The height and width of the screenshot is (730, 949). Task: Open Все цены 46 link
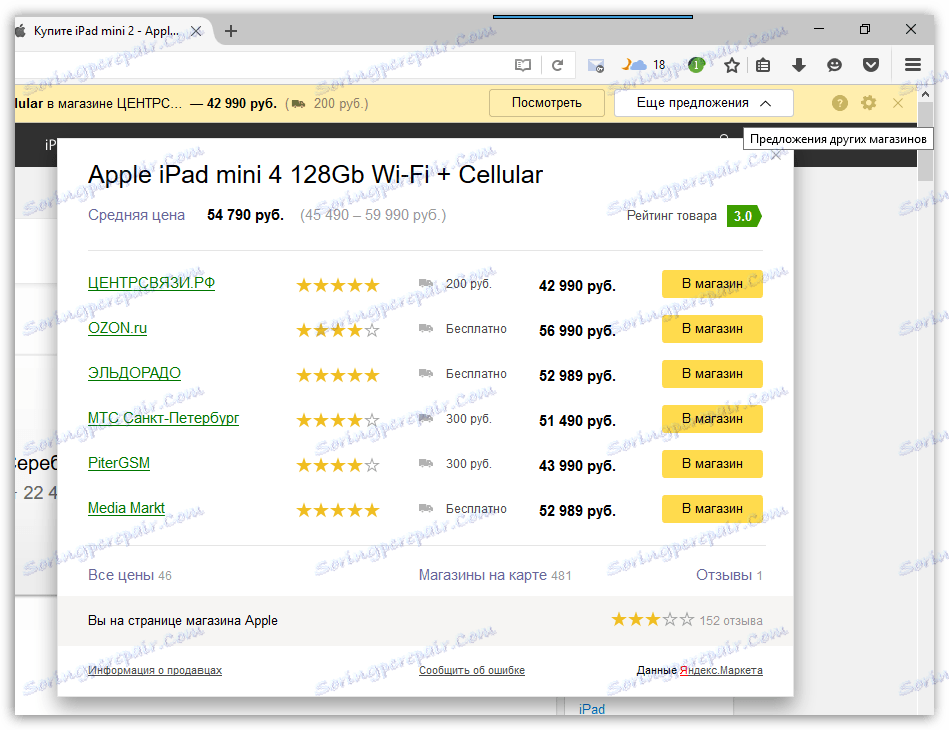[x=130, y=575]
